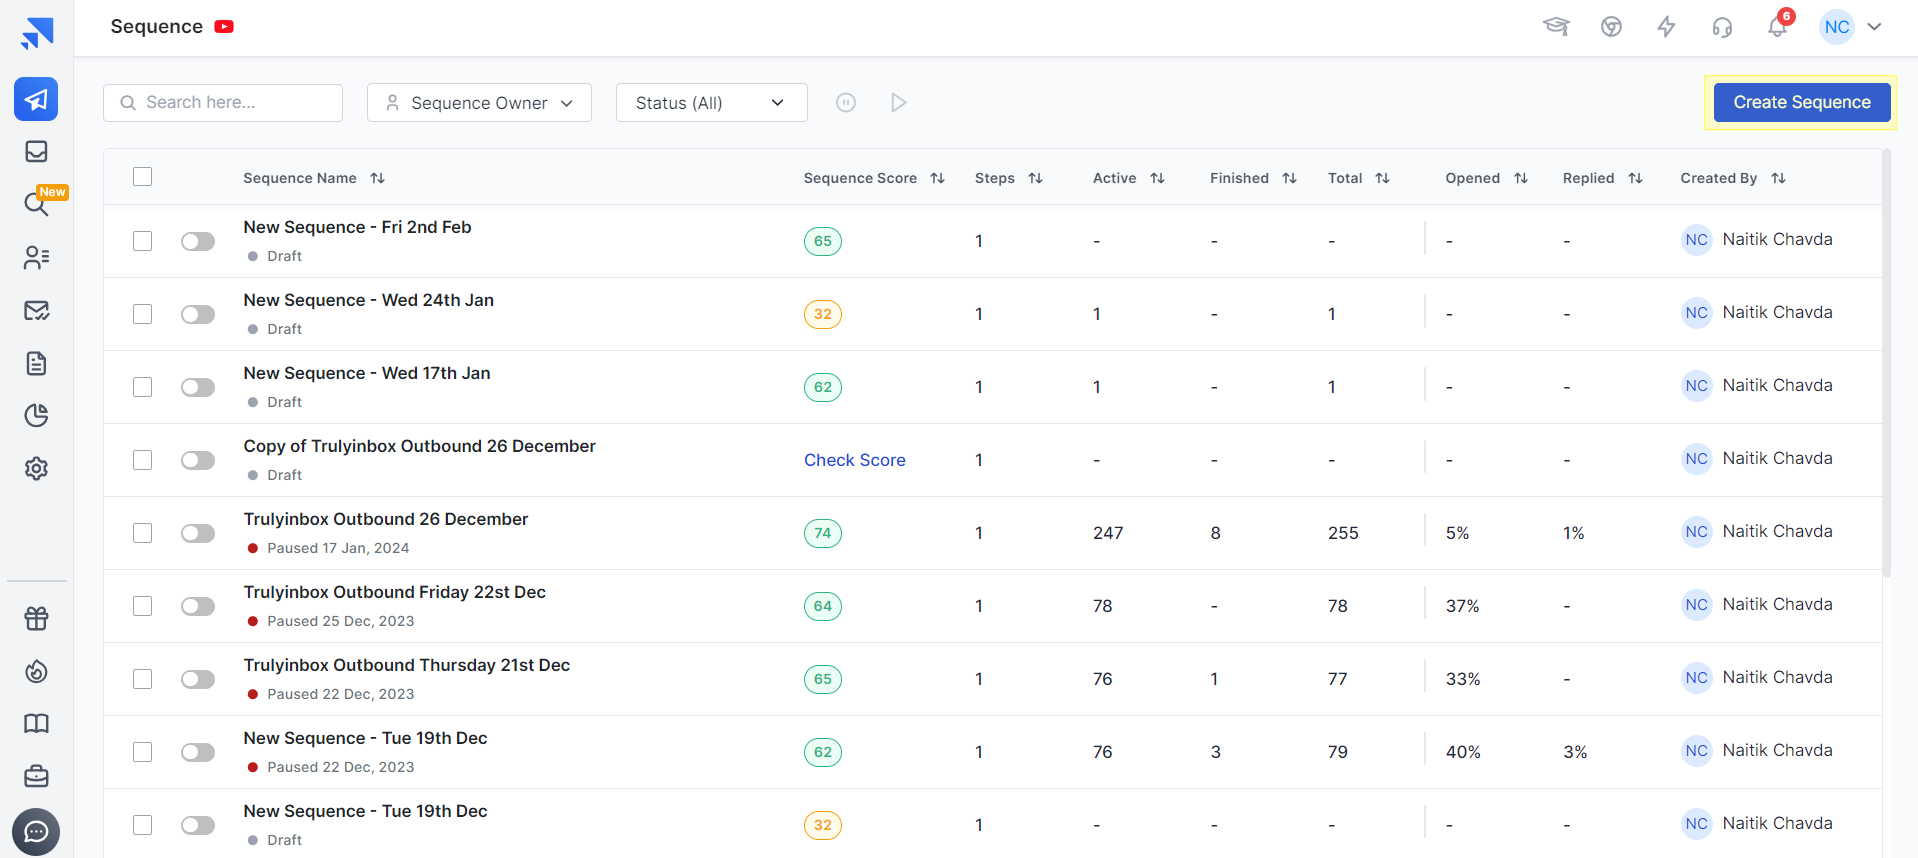Open the settings gear in sidebar
Viewport: 1918px width, 858px height.
coord(36,468)
